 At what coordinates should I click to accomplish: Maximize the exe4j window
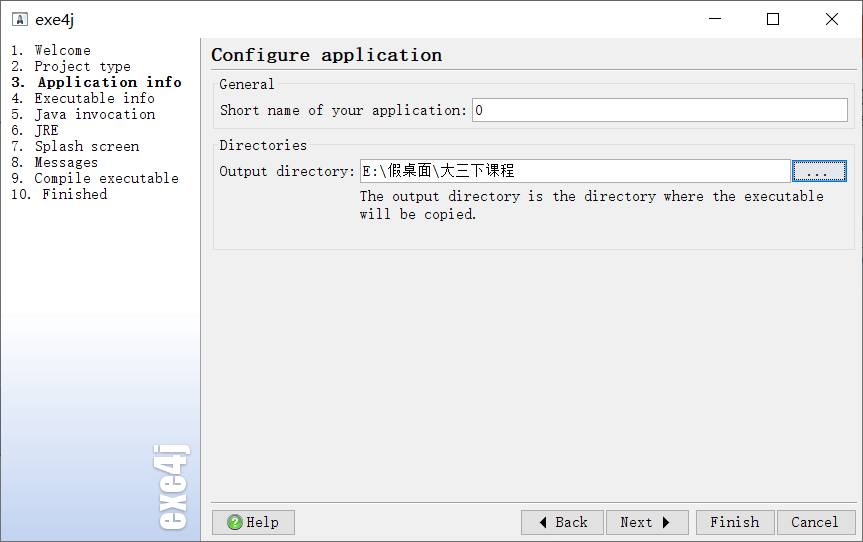[773, 19]
